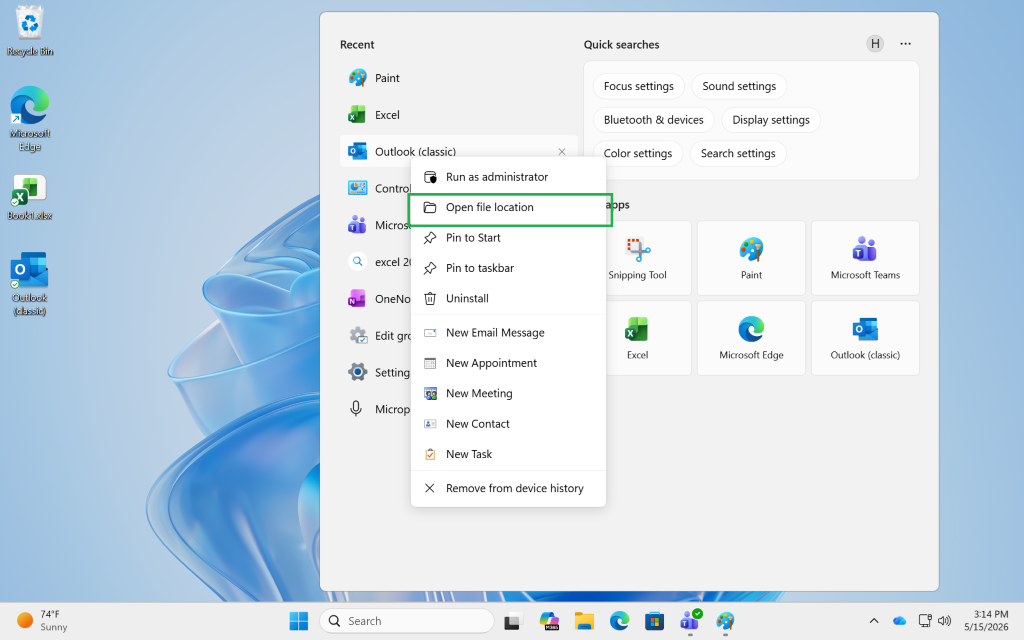Screen dimensions: 1024x640
Task: Click Focus settings quick search
Action: tap(638, 86)
